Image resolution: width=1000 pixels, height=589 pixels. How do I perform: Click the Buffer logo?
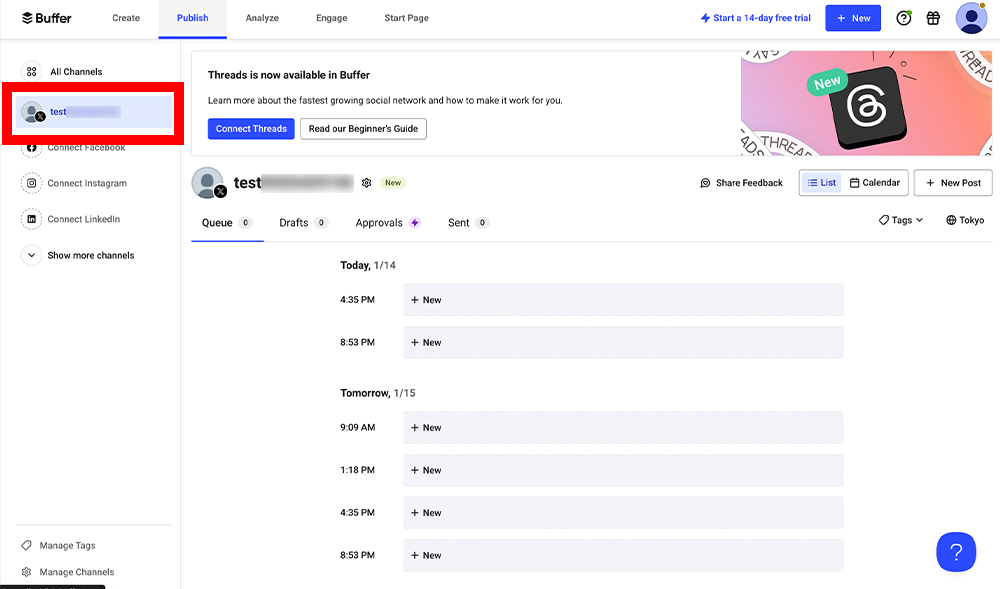pyautogui.click(x=47, y=18)
